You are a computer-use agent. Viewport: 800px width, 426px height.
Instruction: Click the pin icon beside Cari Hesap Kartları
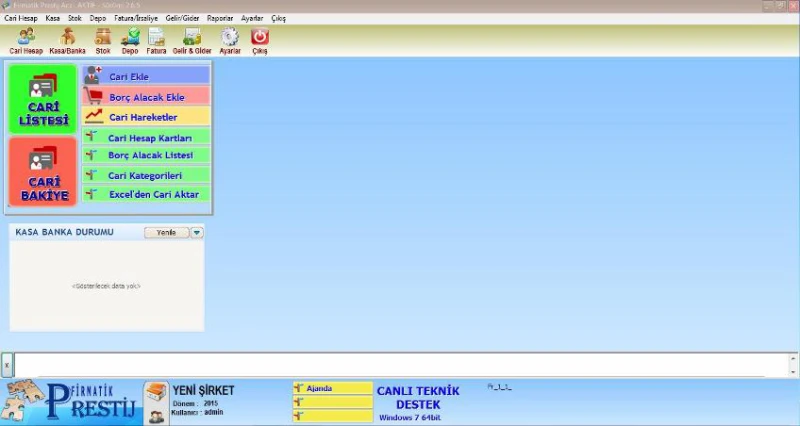(91, 137)
